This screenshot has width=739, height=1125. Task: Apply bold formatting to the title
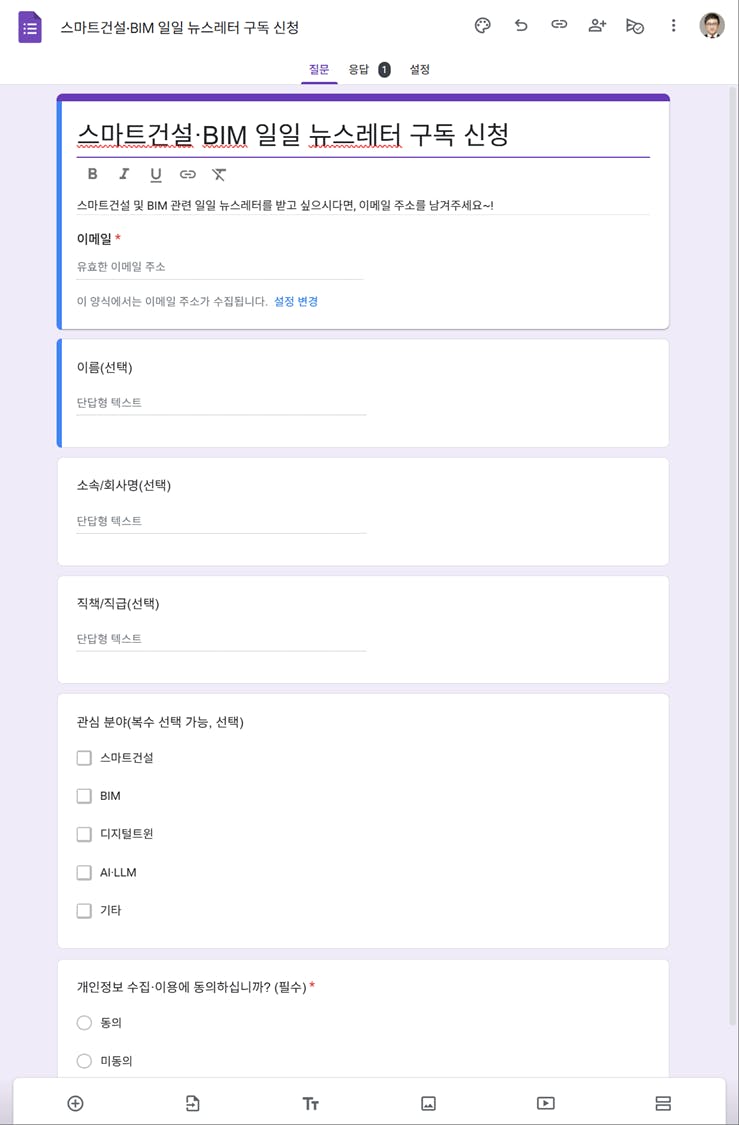(93, 174)
